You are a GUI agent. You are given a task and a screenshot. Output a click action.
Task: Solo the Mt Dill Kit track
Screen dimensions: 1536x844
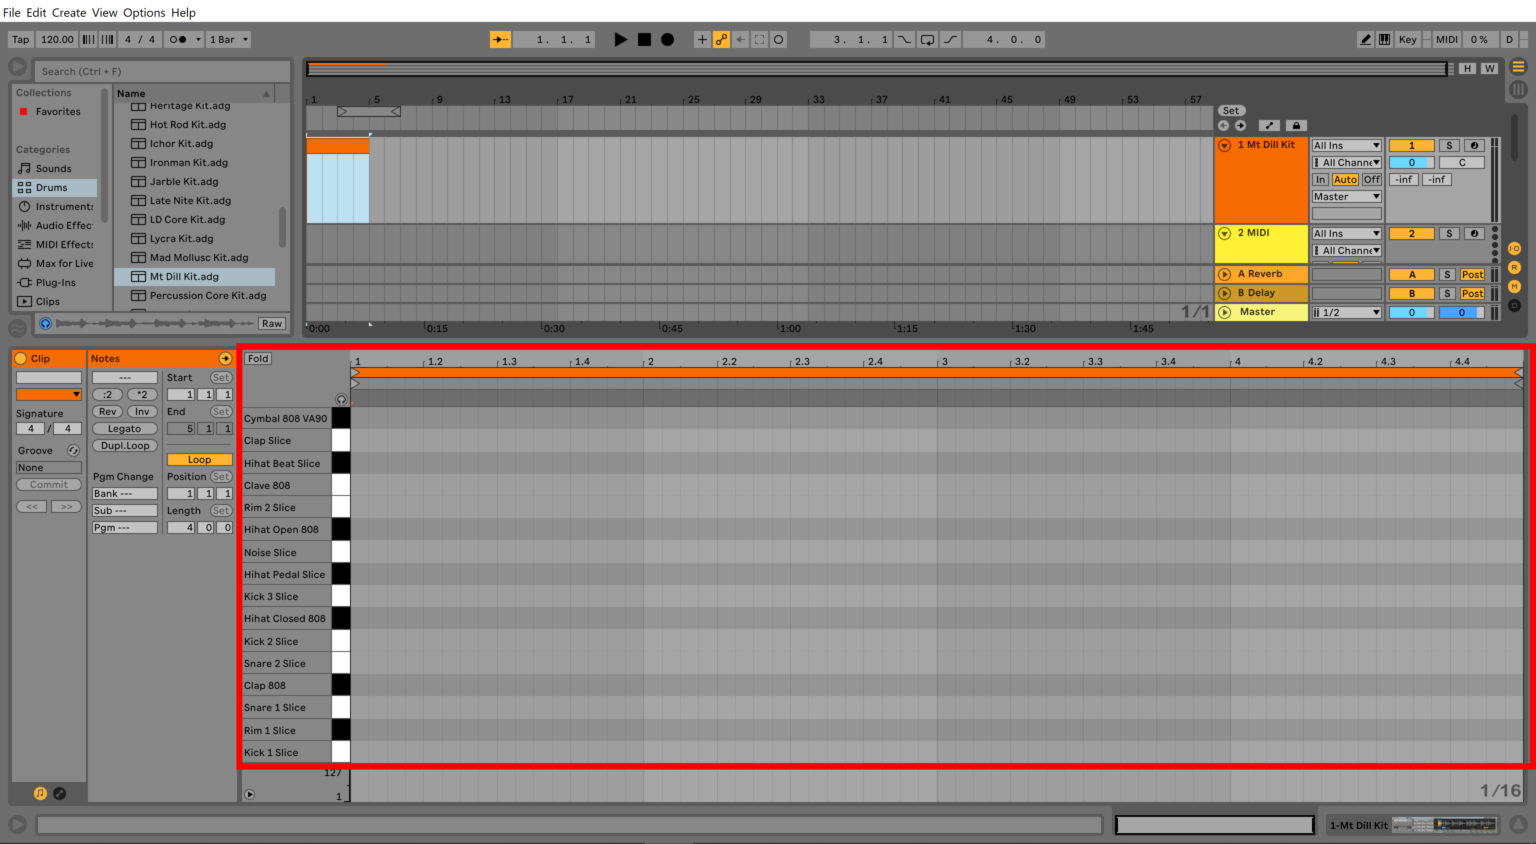[x=1448, y=145]
